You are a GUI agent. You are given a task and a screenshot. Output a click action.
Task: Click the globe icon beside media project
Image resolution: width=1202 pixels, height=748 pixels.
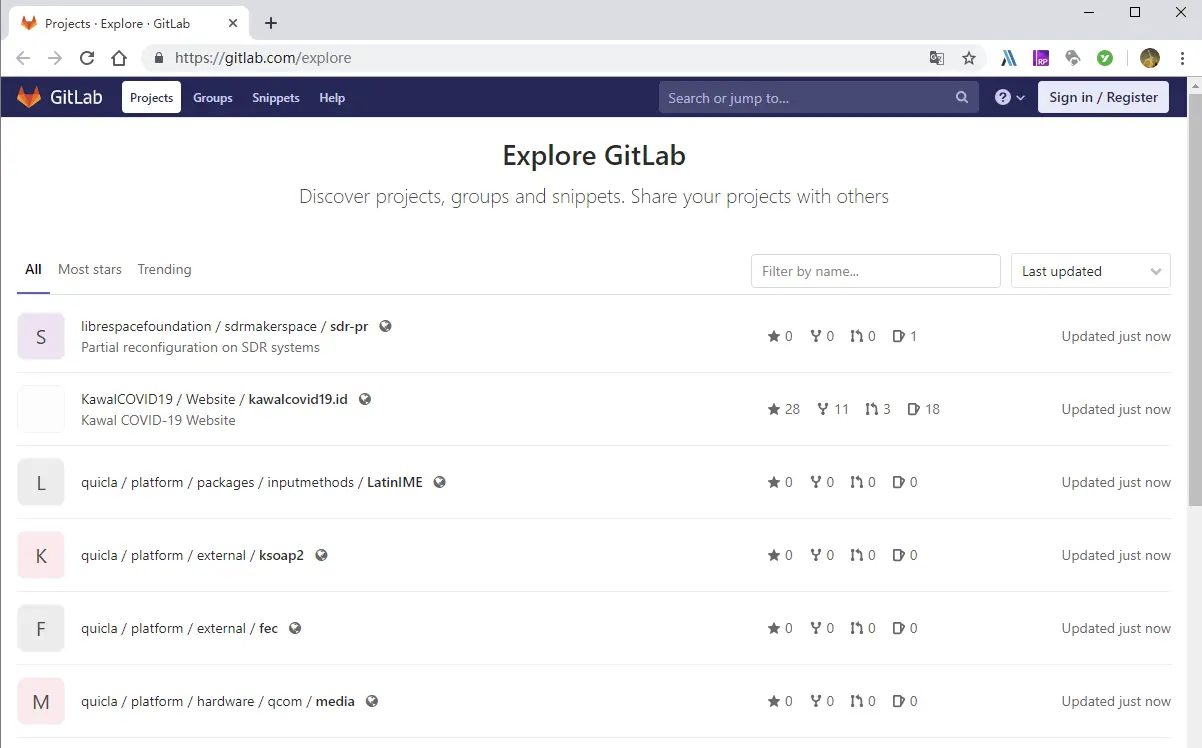coord(372,701)
